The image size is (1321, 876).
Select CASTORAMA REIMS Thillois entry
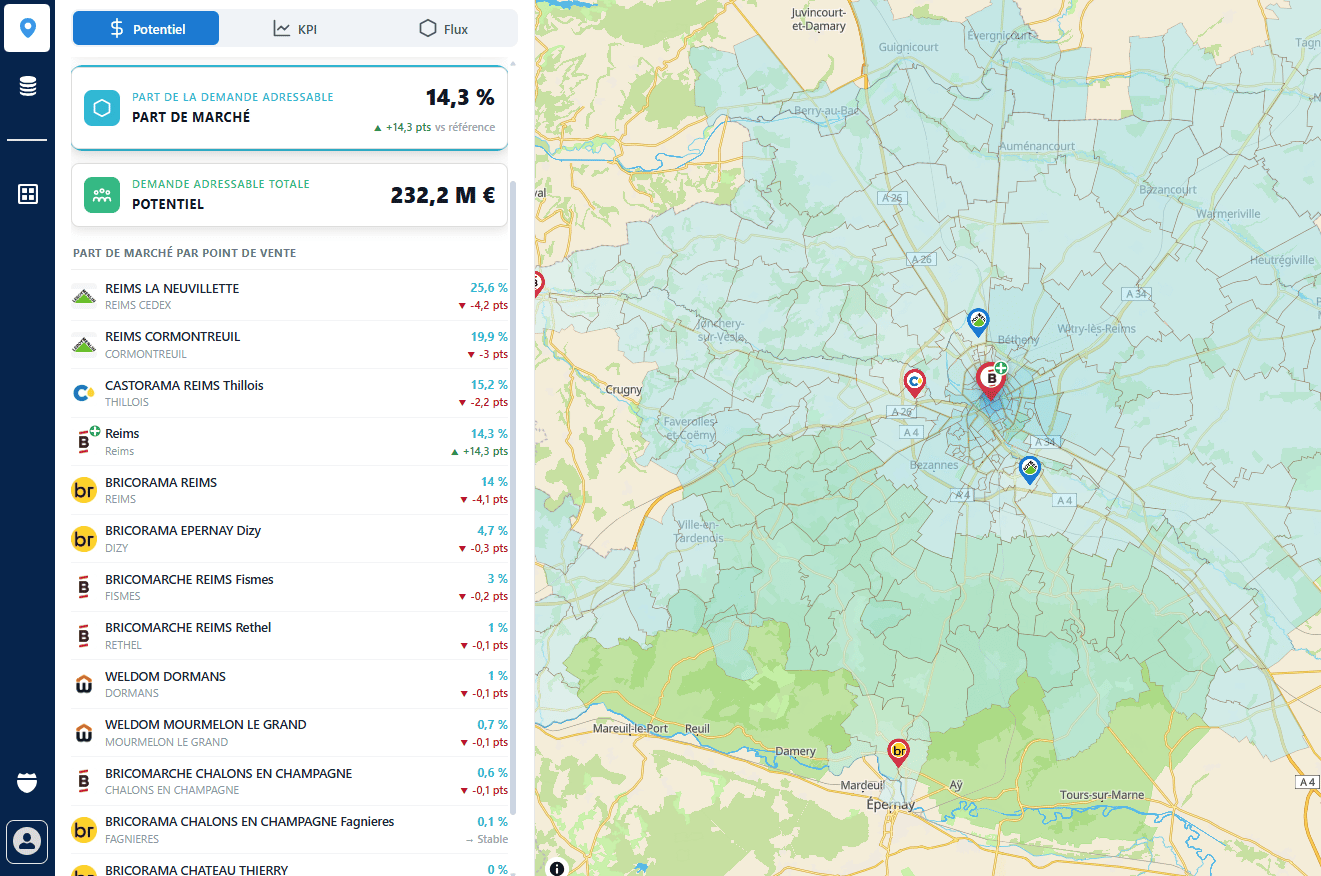coord(290,393)
